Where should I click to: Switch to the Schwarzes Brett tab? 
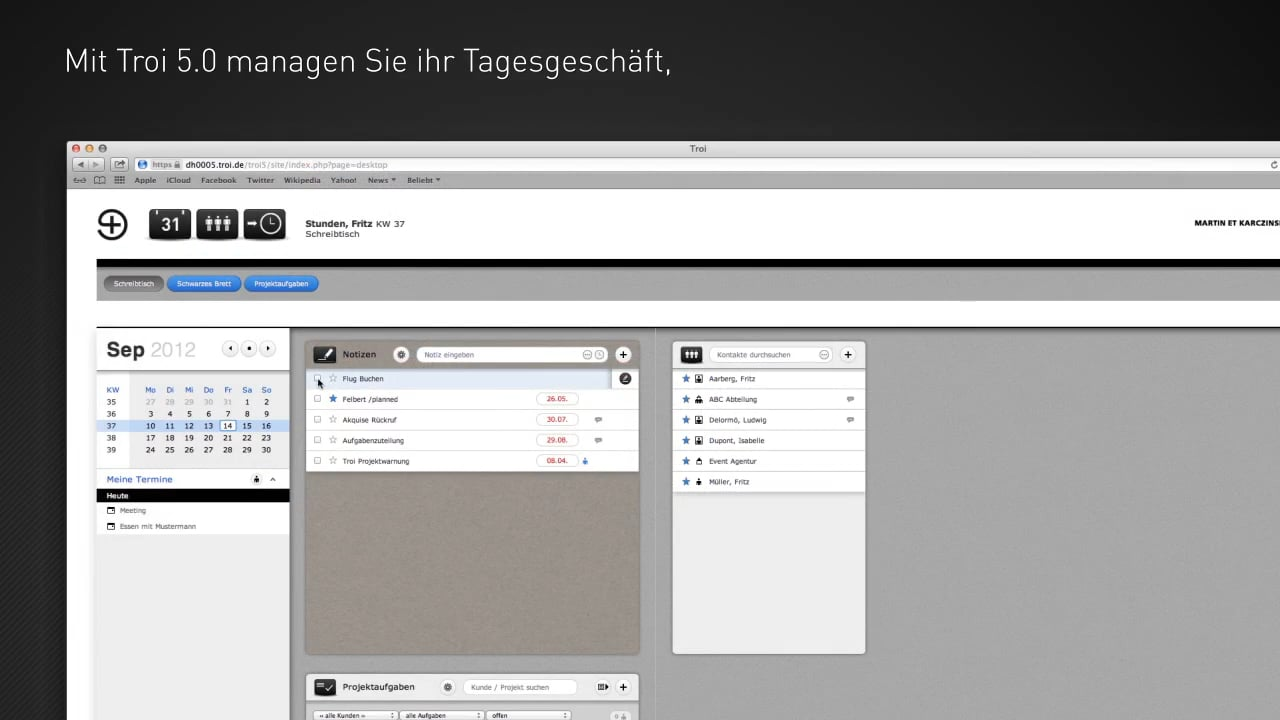(204, 284)
